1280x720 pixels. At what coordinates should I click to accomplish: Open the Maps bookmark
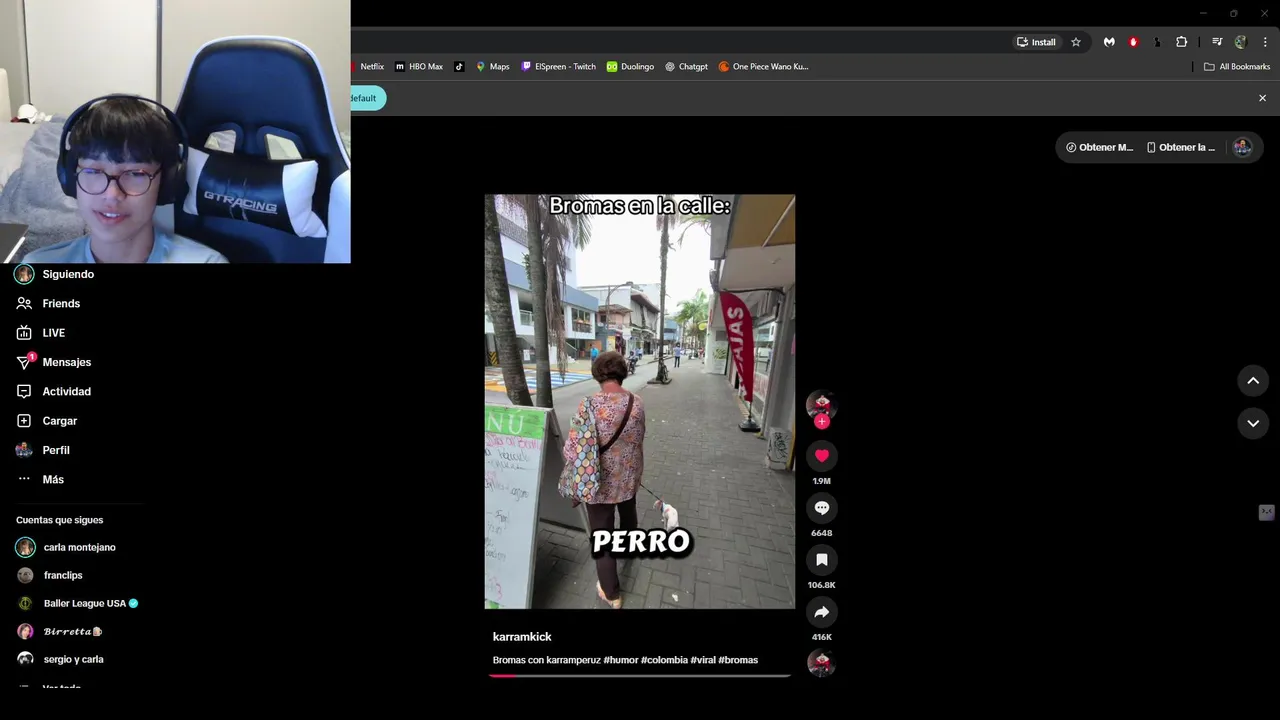[492, 67]
